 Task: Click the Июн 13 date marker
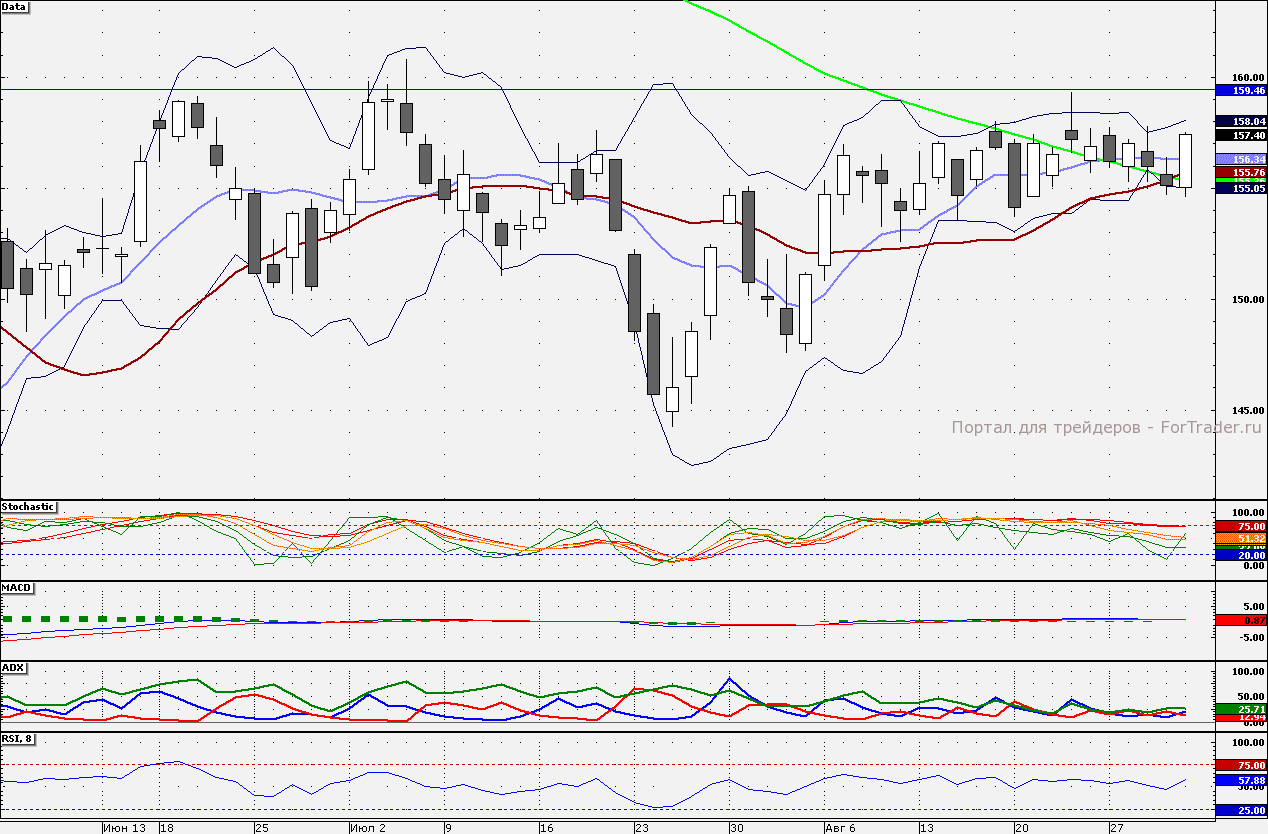[125, 828]
